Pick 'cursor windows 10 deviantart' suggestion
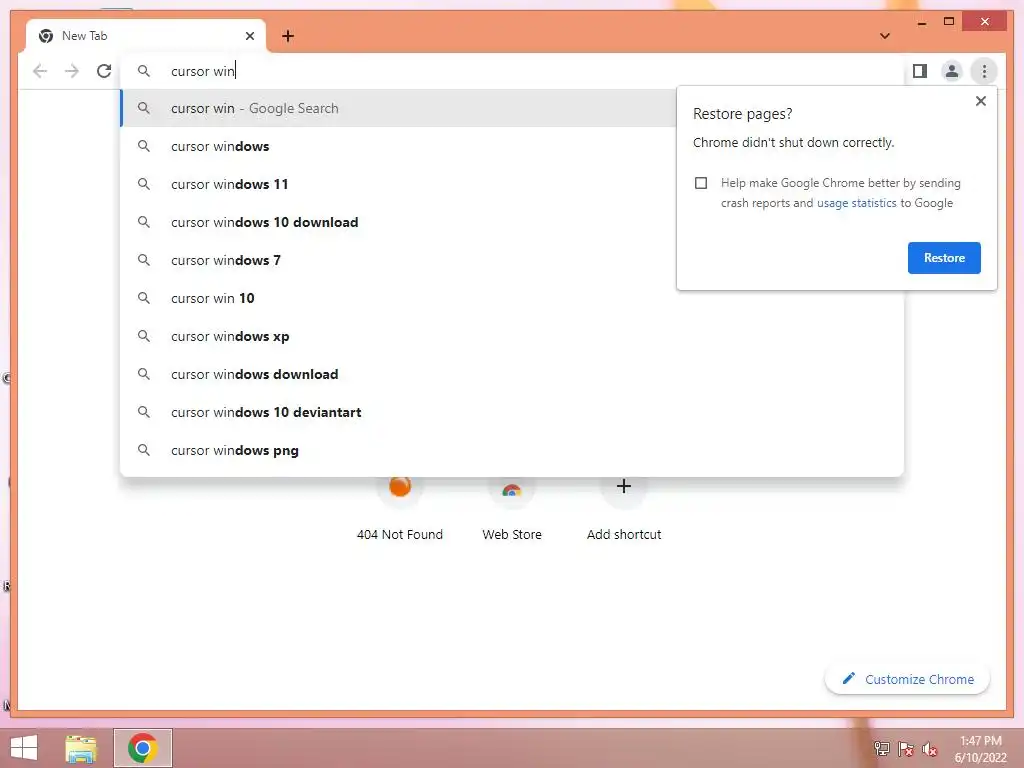 512,412
